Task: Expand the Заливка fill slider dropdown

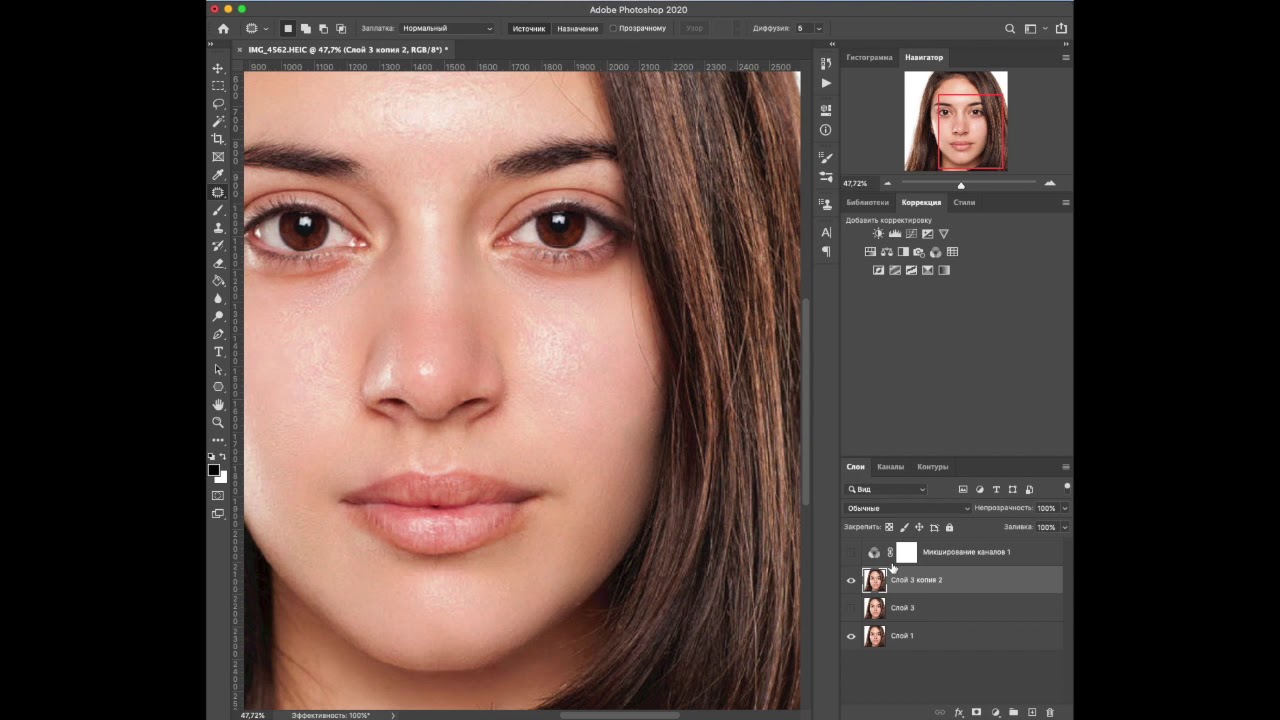Action: 1064,527
